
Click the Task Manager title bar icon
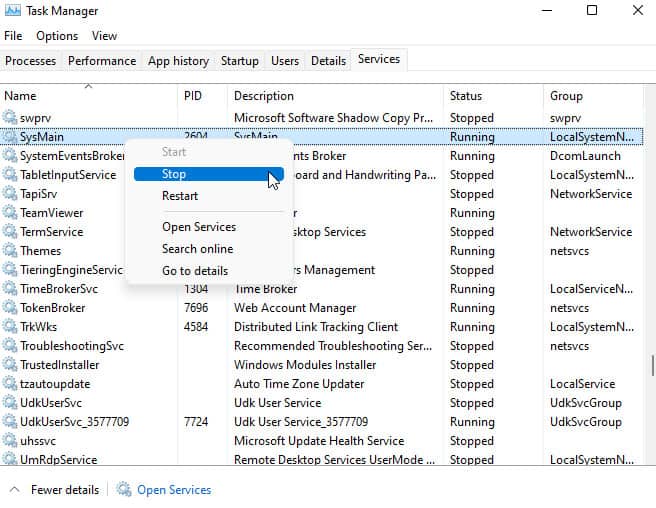coord(12,11)
